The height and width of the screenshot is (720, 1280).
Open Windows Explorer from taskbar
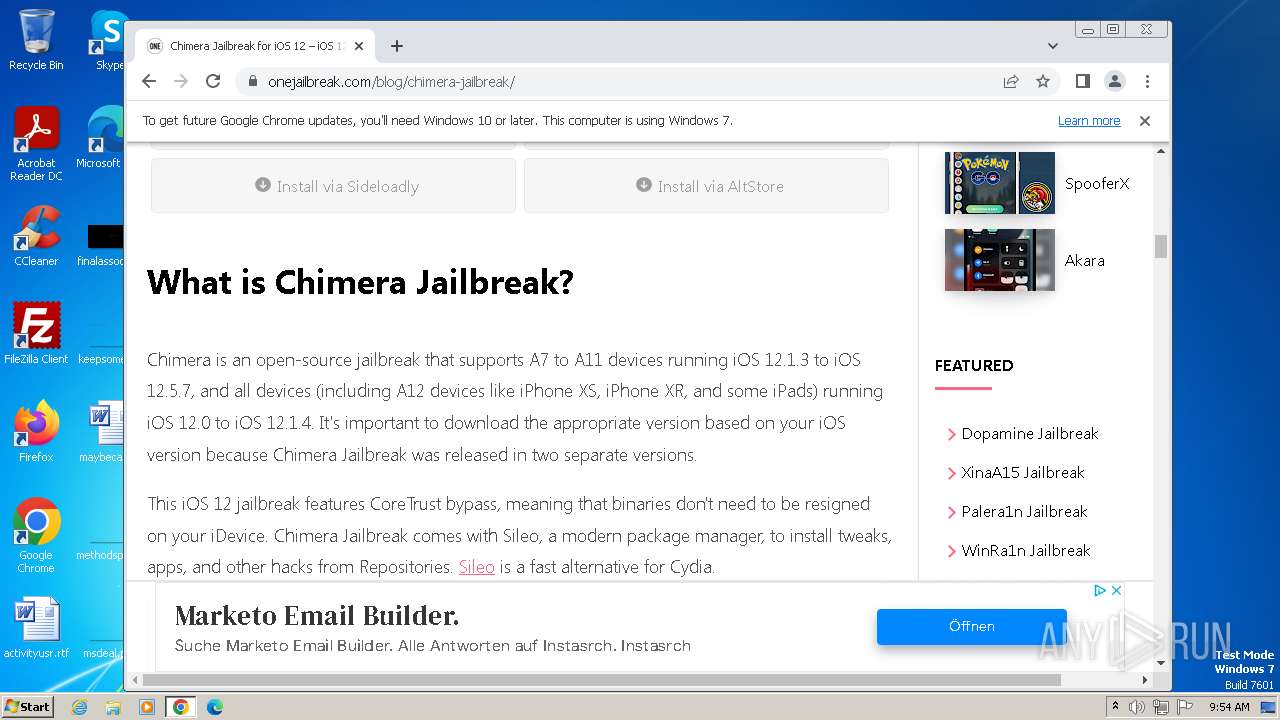pyautogui.click(x=113, y=707)
